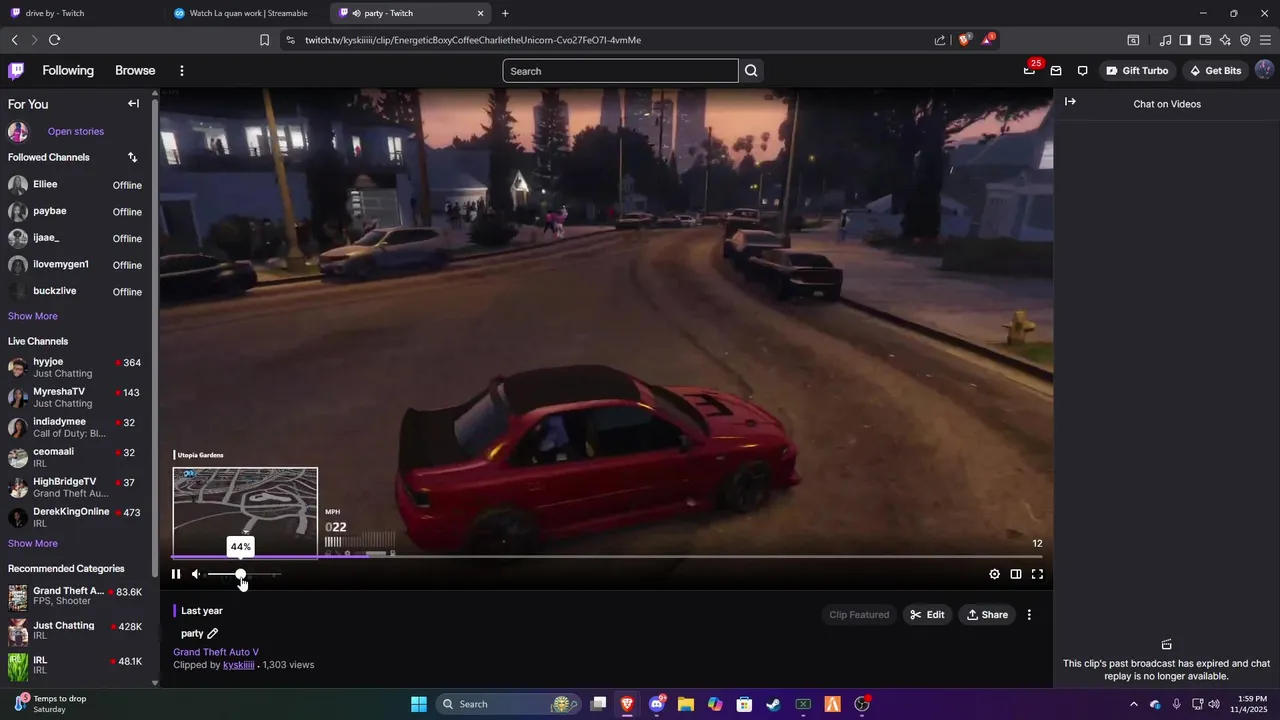This screenshot has height=720, width=1280.
Task: Show more live channels
Action: [x=33, y=543]
